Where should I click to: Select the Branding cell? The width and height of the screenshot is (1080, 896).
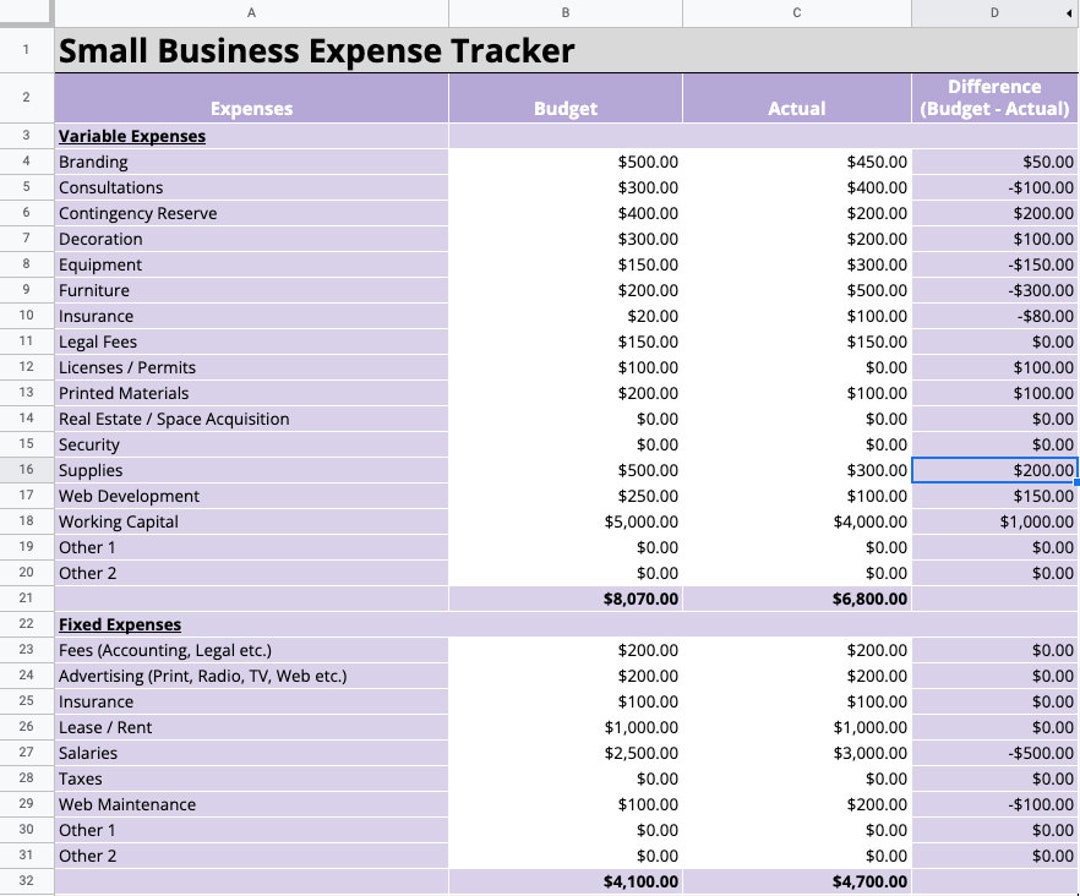point(251,162)
